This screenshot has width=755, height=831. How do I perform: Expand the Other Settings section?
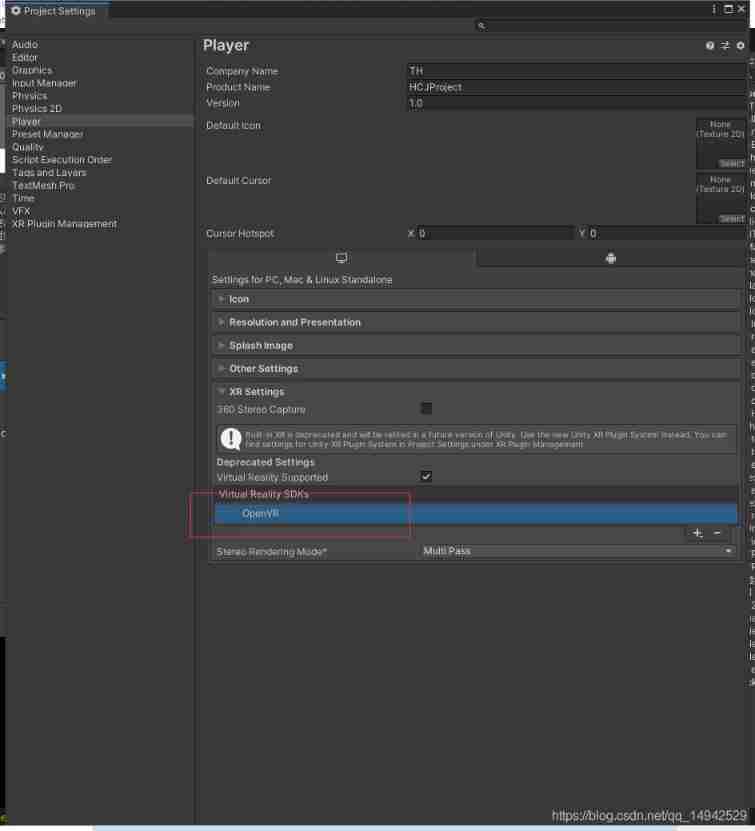pyautogui.click(x=476, y=369)
